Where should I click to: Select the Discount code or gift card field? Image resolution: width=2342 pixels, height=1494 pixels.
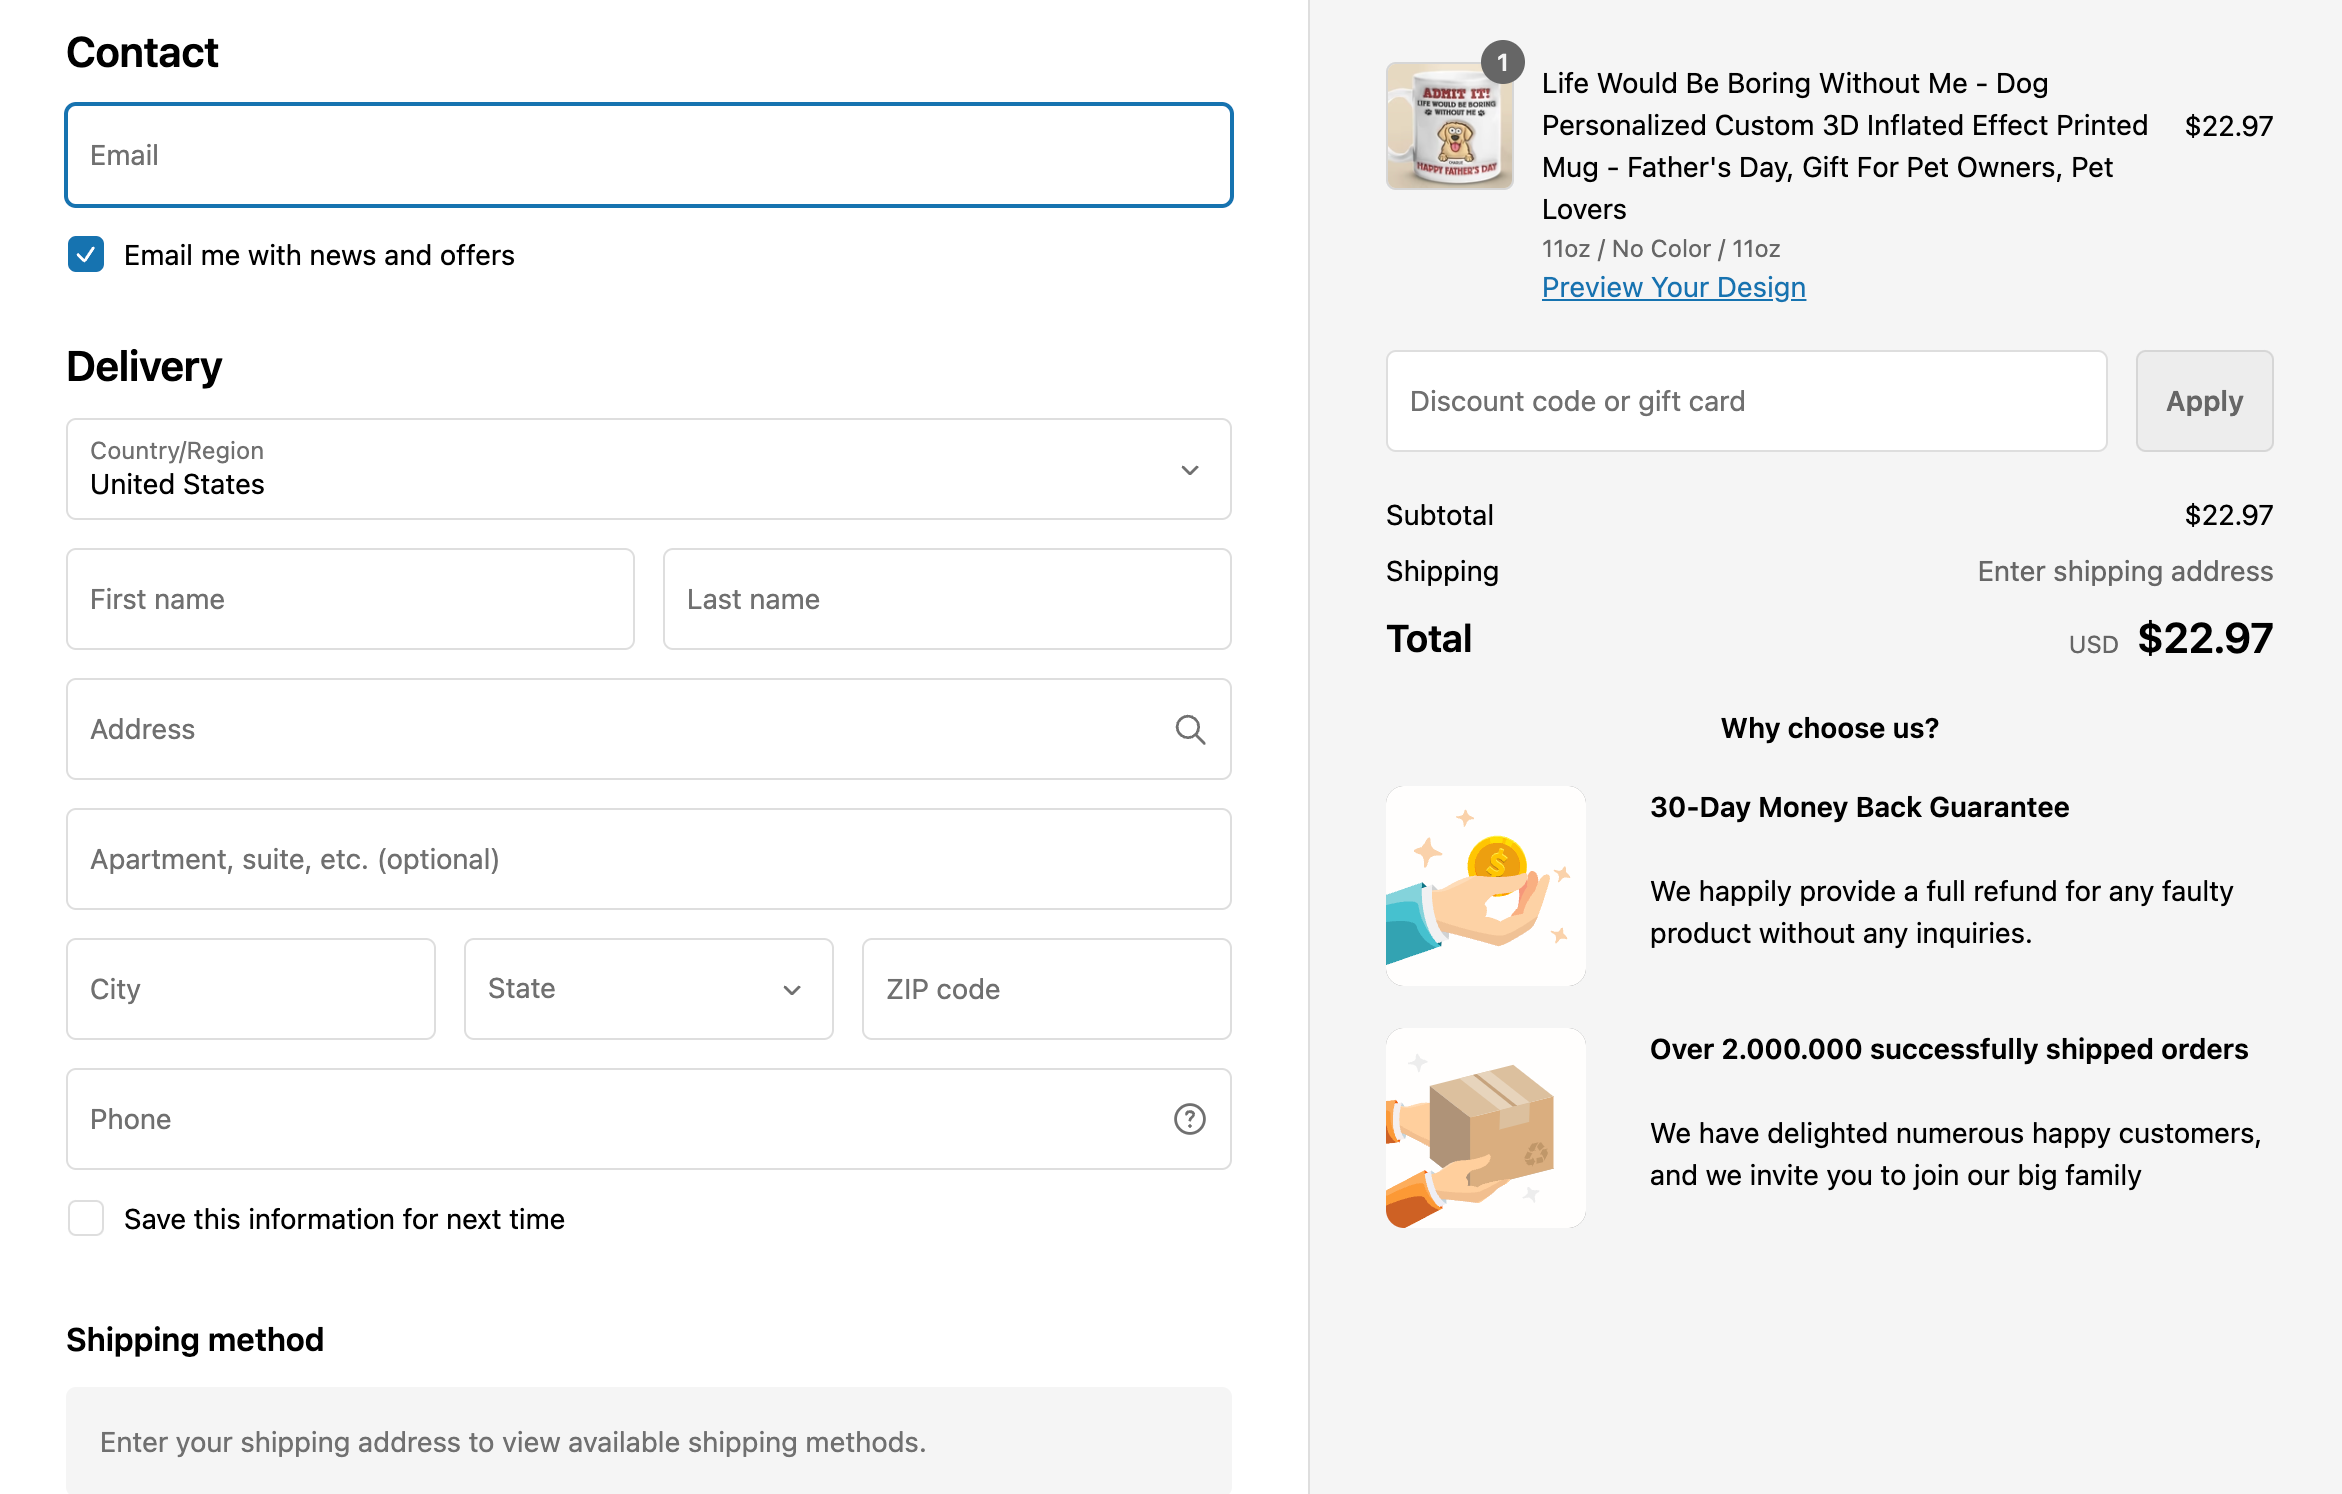1745,401
